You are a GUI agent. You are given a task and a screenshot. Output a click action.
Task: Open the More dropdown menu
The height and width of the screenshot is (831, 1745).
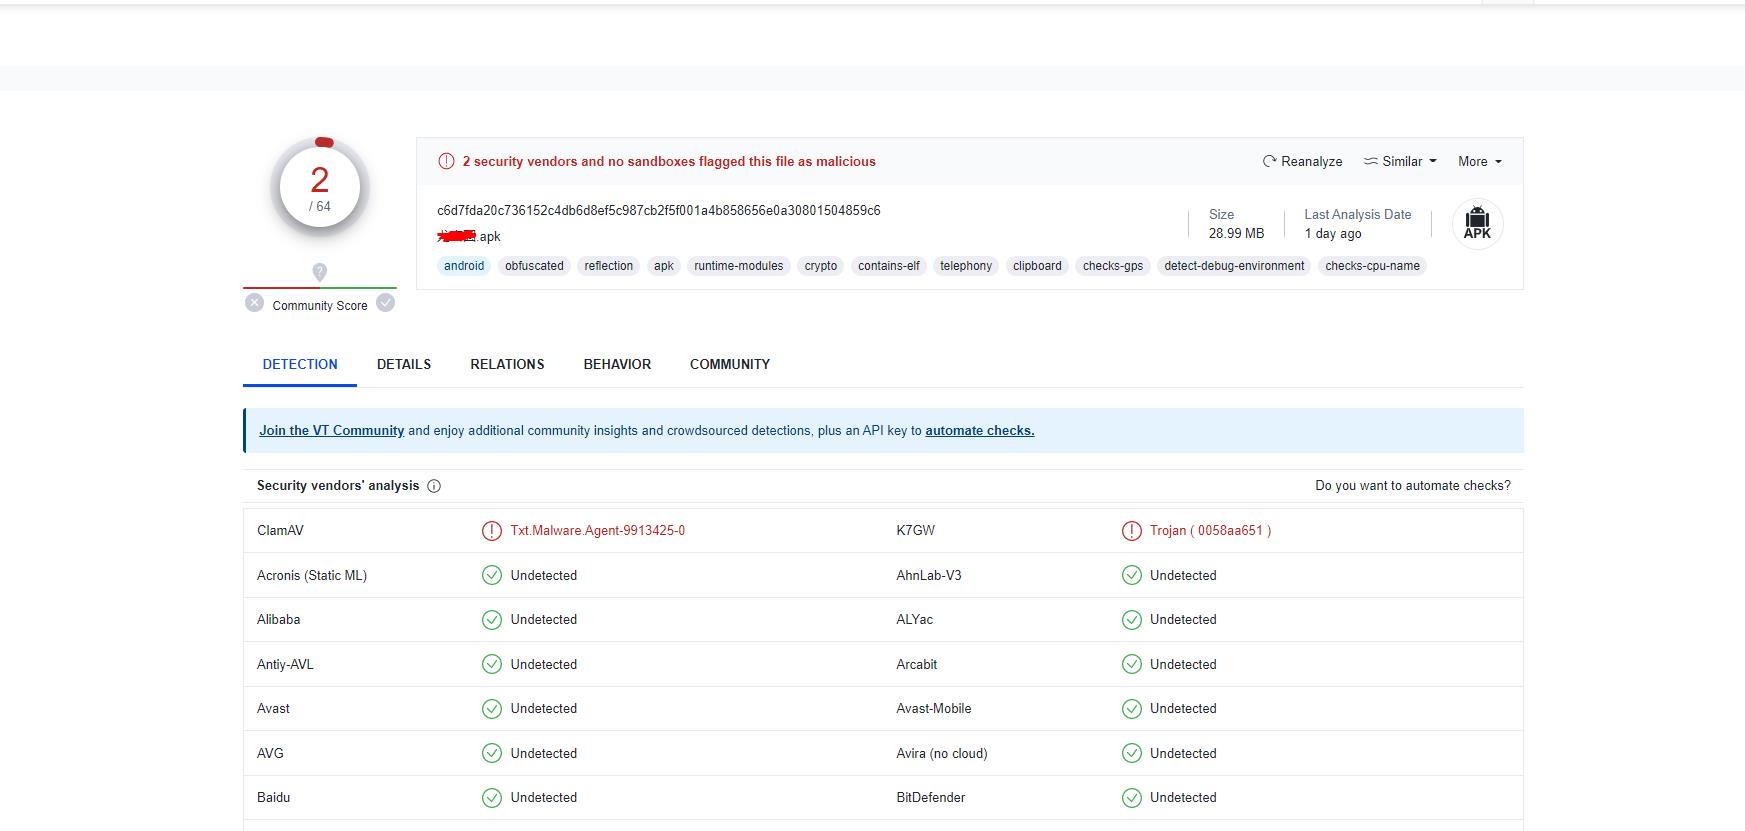point(1480,161)
